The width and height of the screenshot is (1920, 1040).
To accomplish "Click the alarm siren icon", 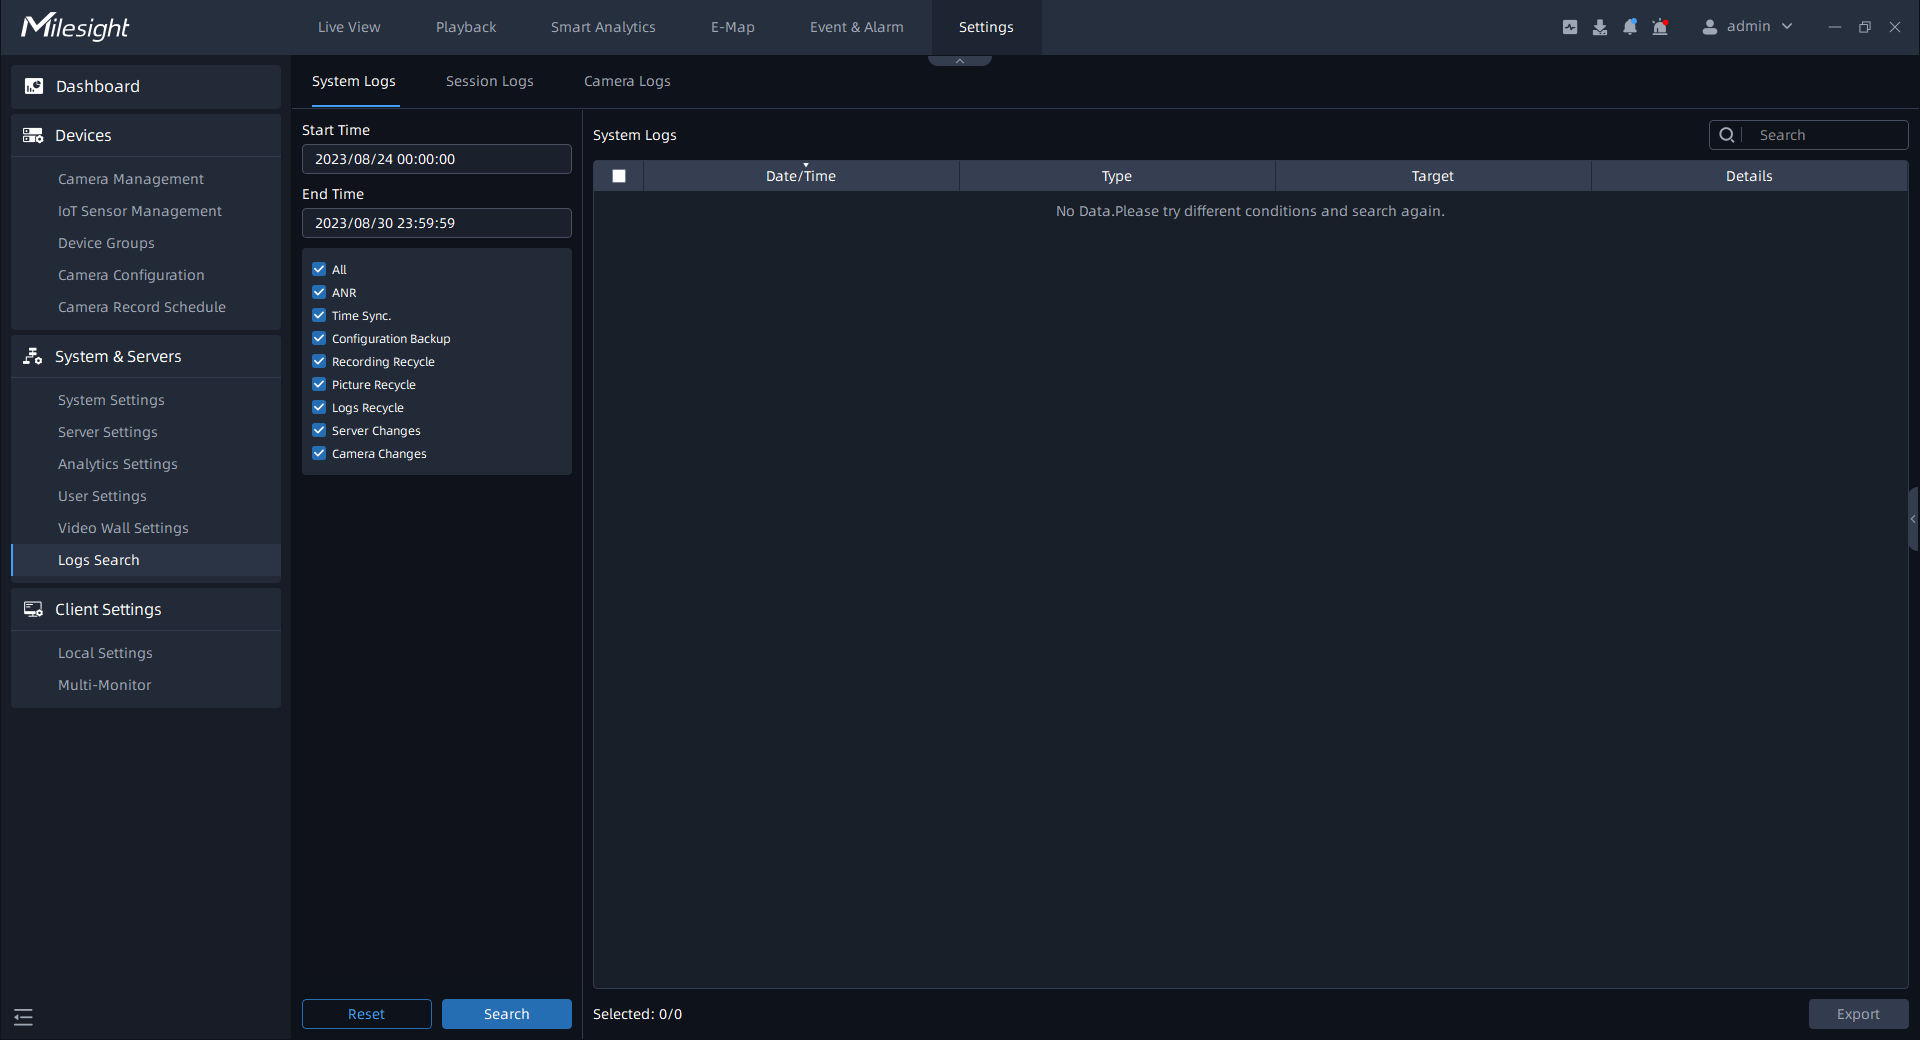I will (x=1660, y=27).
